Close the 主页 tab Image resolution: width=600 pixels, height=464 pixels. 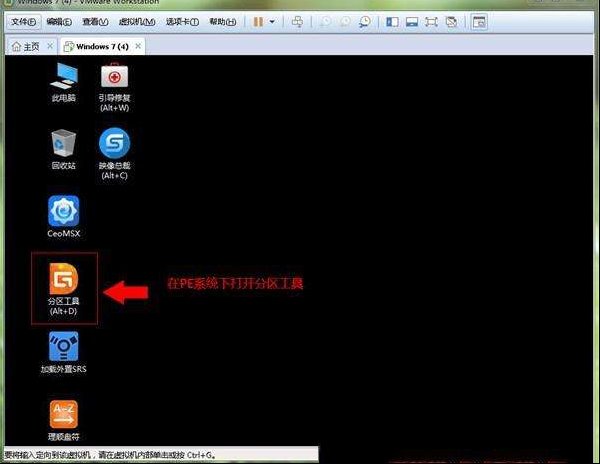tap(50, 46)
